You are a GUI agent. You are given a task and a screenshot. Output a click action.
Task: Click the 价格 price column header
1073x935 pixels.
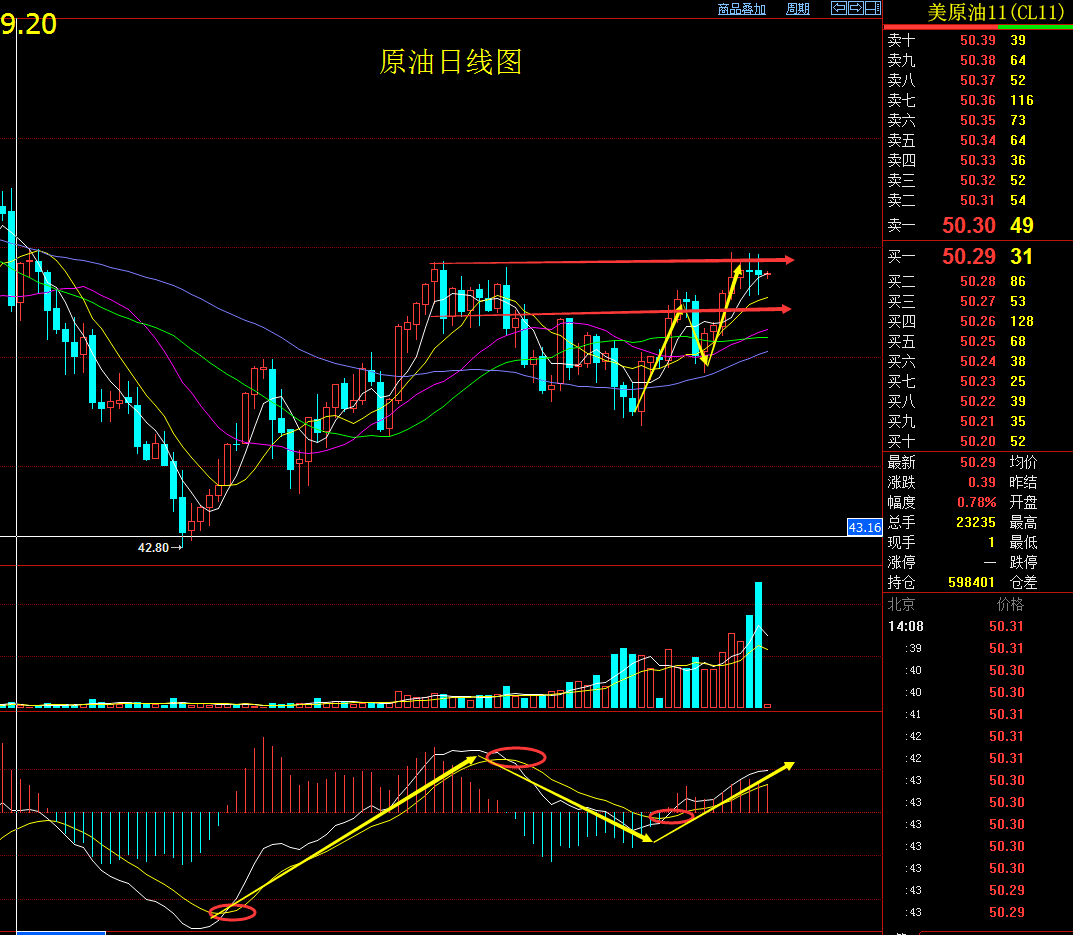1010,604
